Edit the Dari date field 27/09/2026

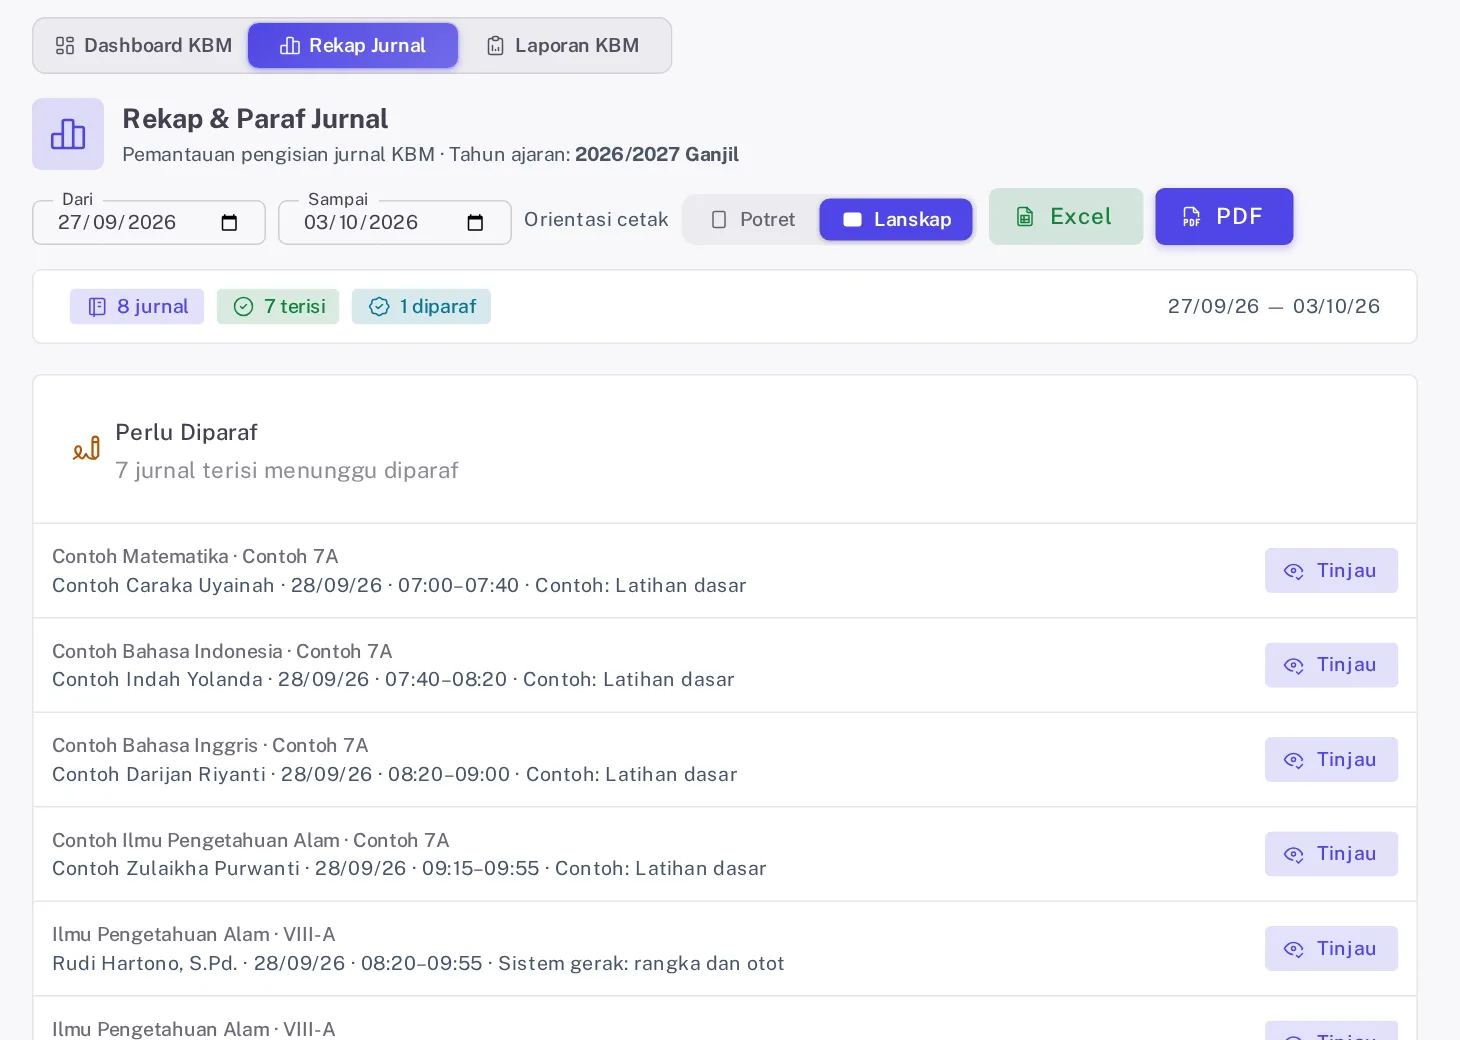click(149, 222)
